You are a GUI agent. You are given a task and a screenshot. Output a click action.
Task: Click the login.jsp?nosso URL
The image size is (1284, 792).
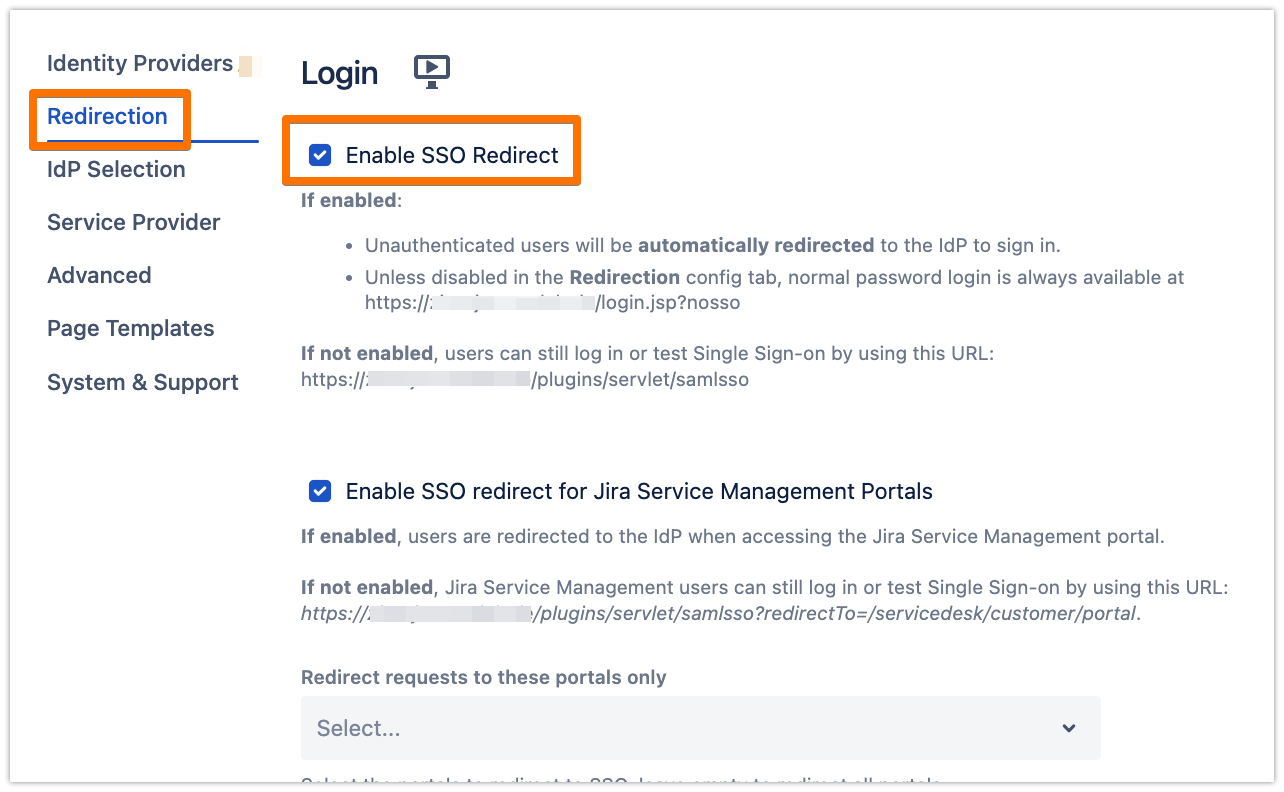(552, 302)
